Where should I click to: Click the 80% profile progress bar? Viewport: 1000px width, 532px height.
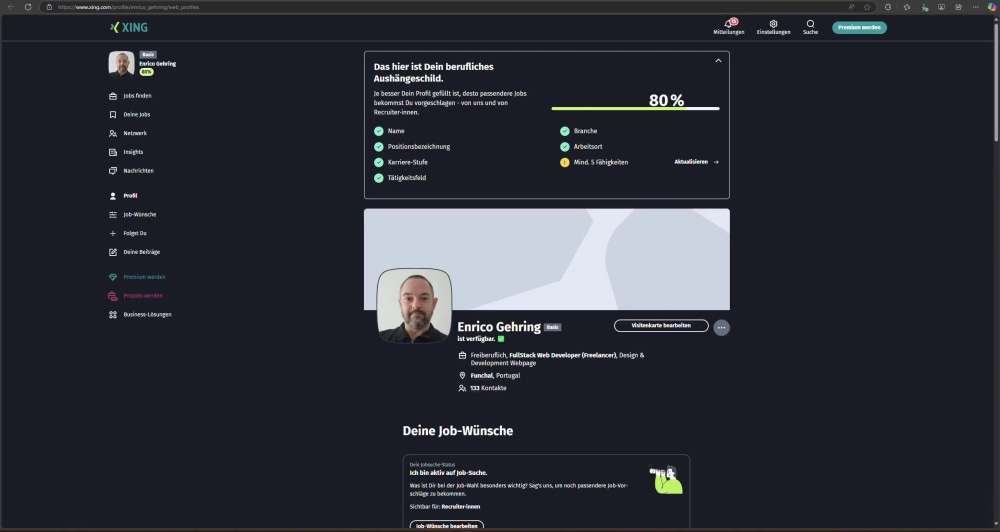635,108
